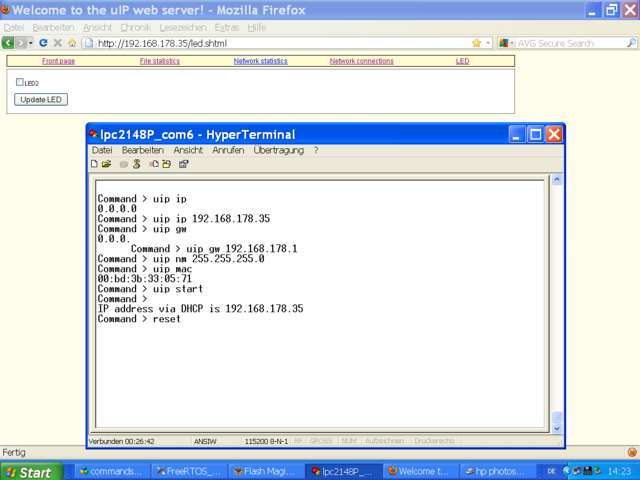Open HyperTerminal Ansicht menu
Screen dimensions: 640x480
coord(188,150)
